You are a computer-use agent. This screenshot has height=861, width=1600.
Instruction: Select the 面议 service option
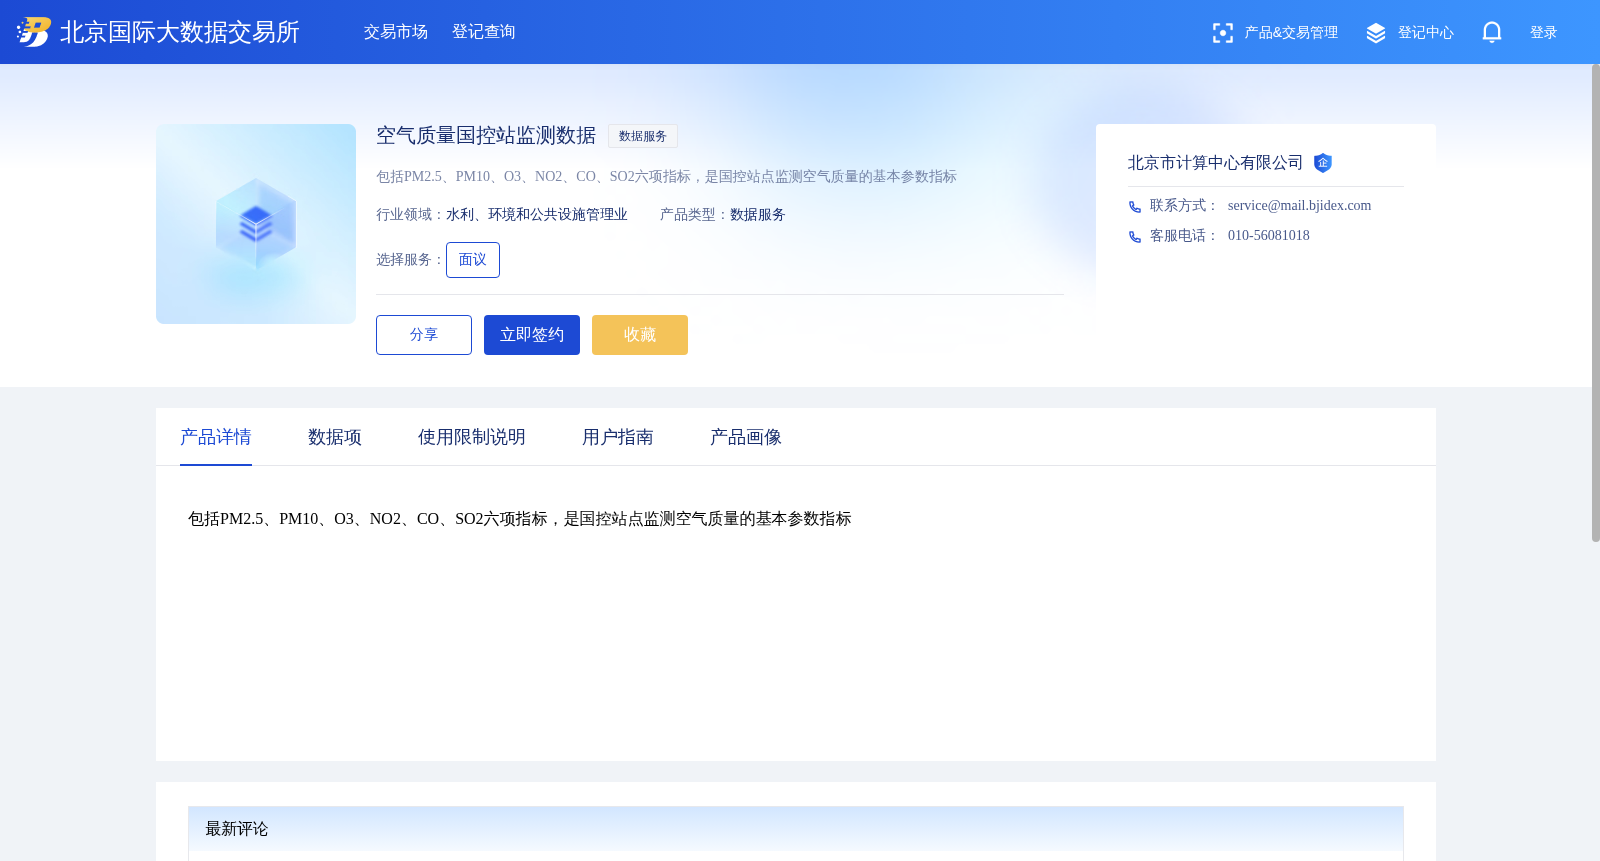[473, 260]
